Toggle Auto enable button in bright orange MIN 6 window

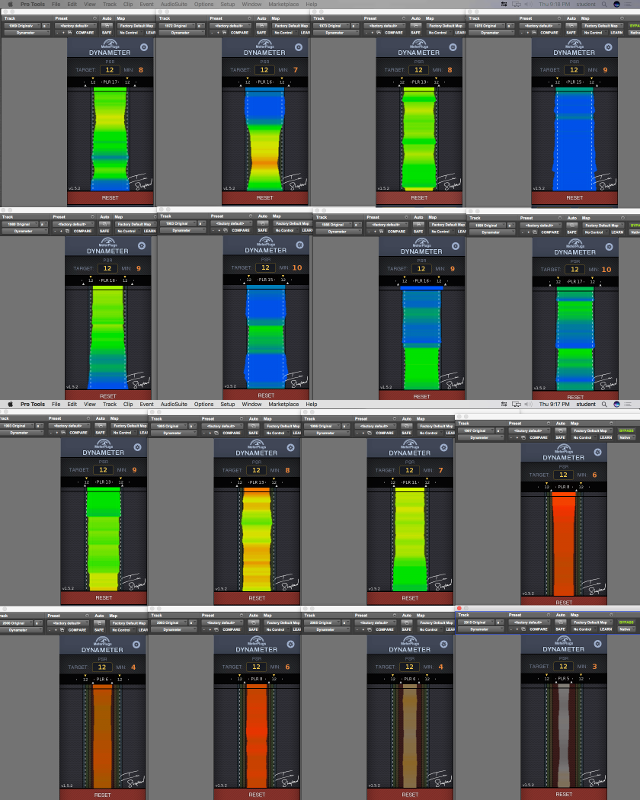(560, 431)
